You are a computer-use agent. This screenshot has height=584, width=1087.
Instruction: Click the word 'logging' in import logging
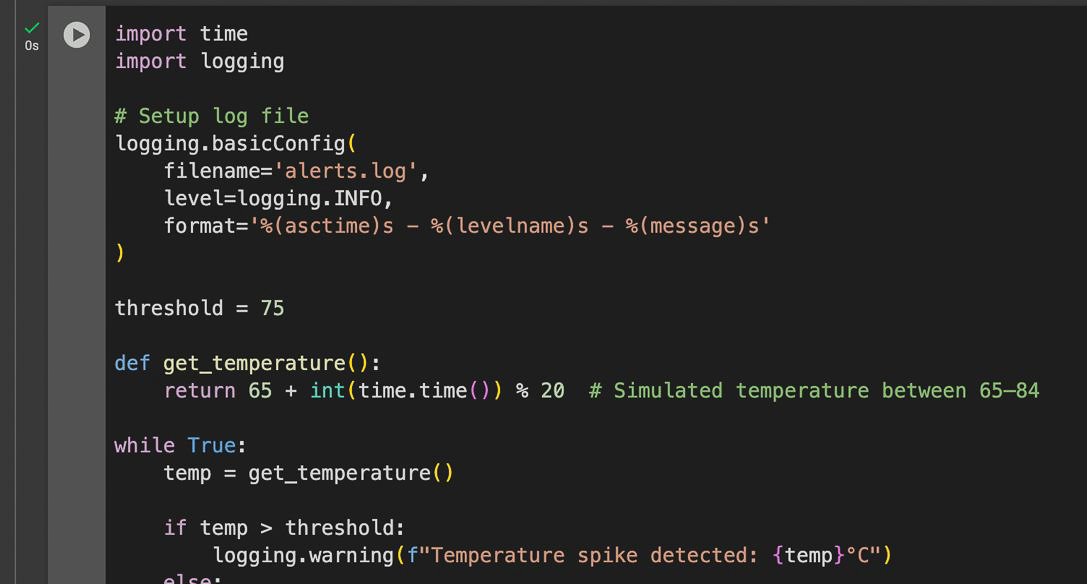[243, 62]
